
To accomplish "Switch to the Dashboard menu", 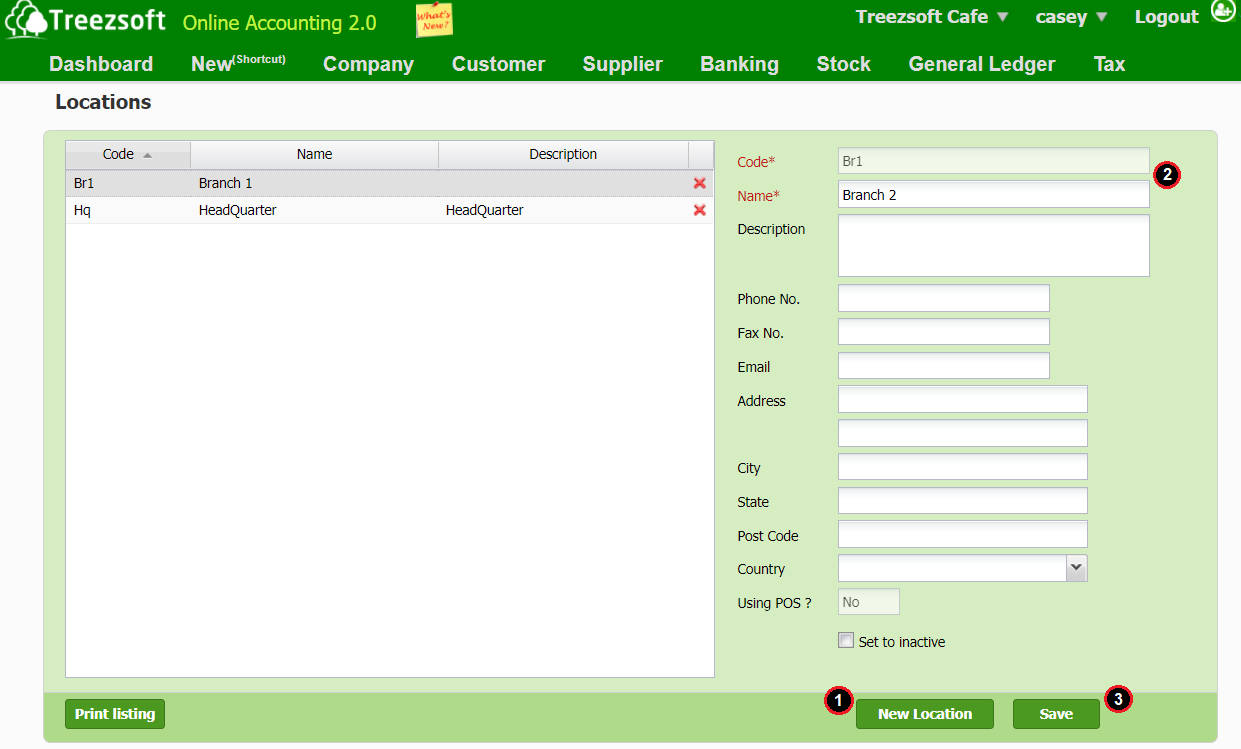I will tap(100, 64).
